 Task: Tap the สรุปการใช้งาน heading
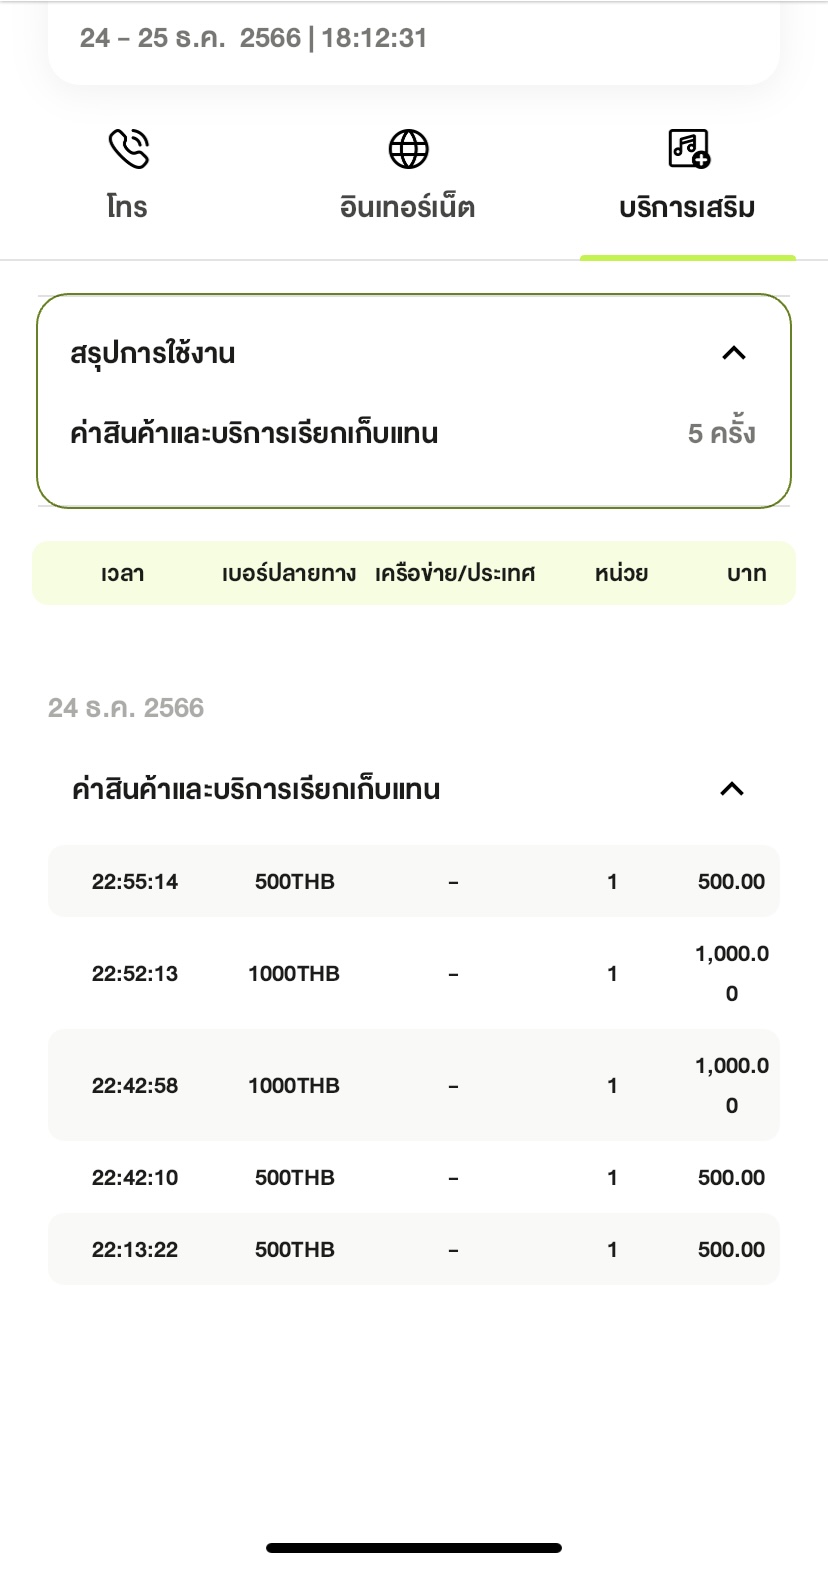point(153,353)
